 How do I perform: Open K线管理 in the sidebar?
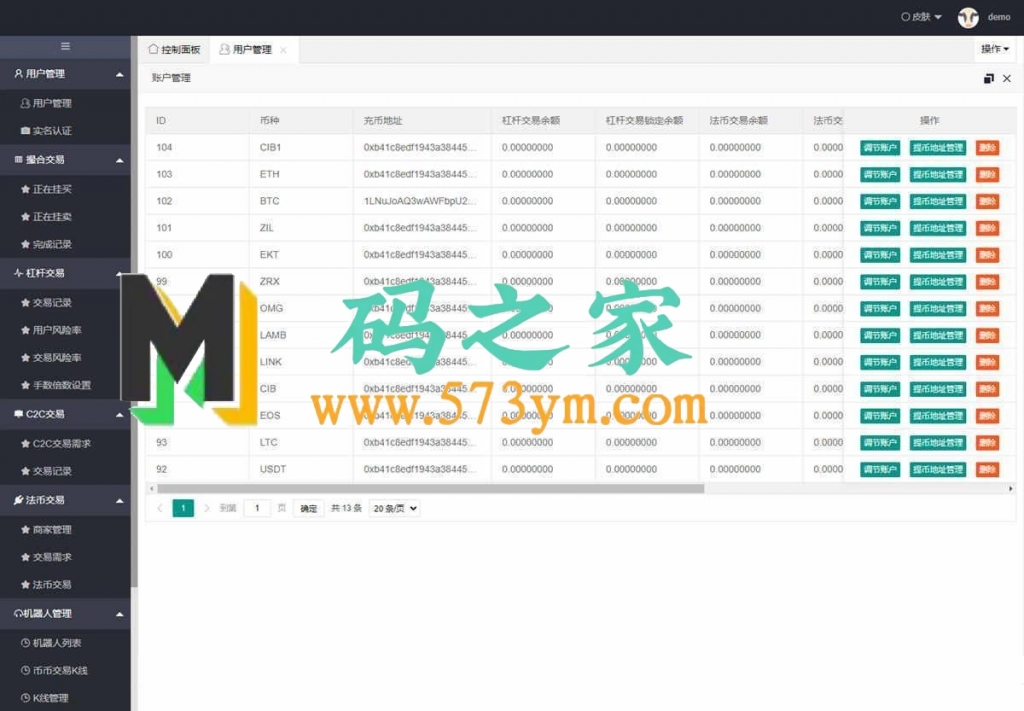coord(44,698)
